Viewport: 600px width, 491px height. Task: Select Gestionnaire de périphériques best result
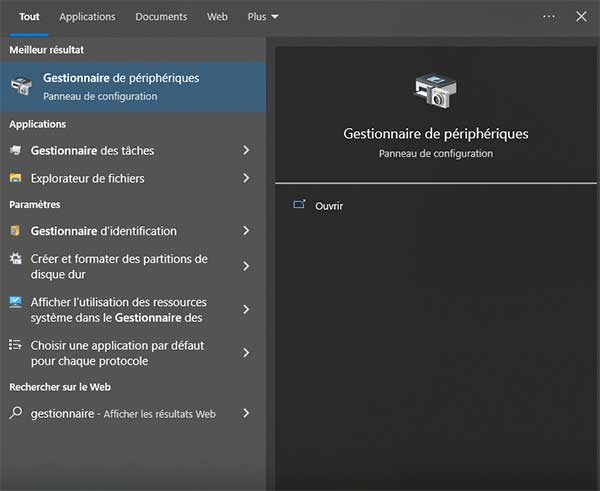pyautogui.click(x=133, y=86)
